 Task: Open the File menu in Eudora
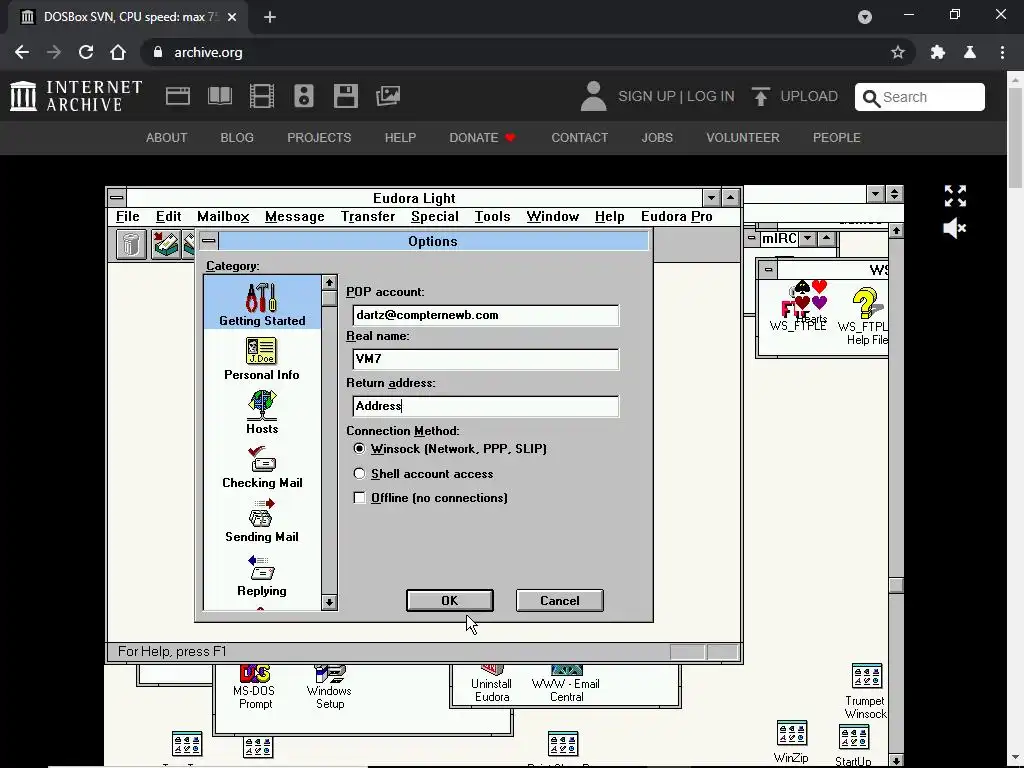click(x=127, y=216)
